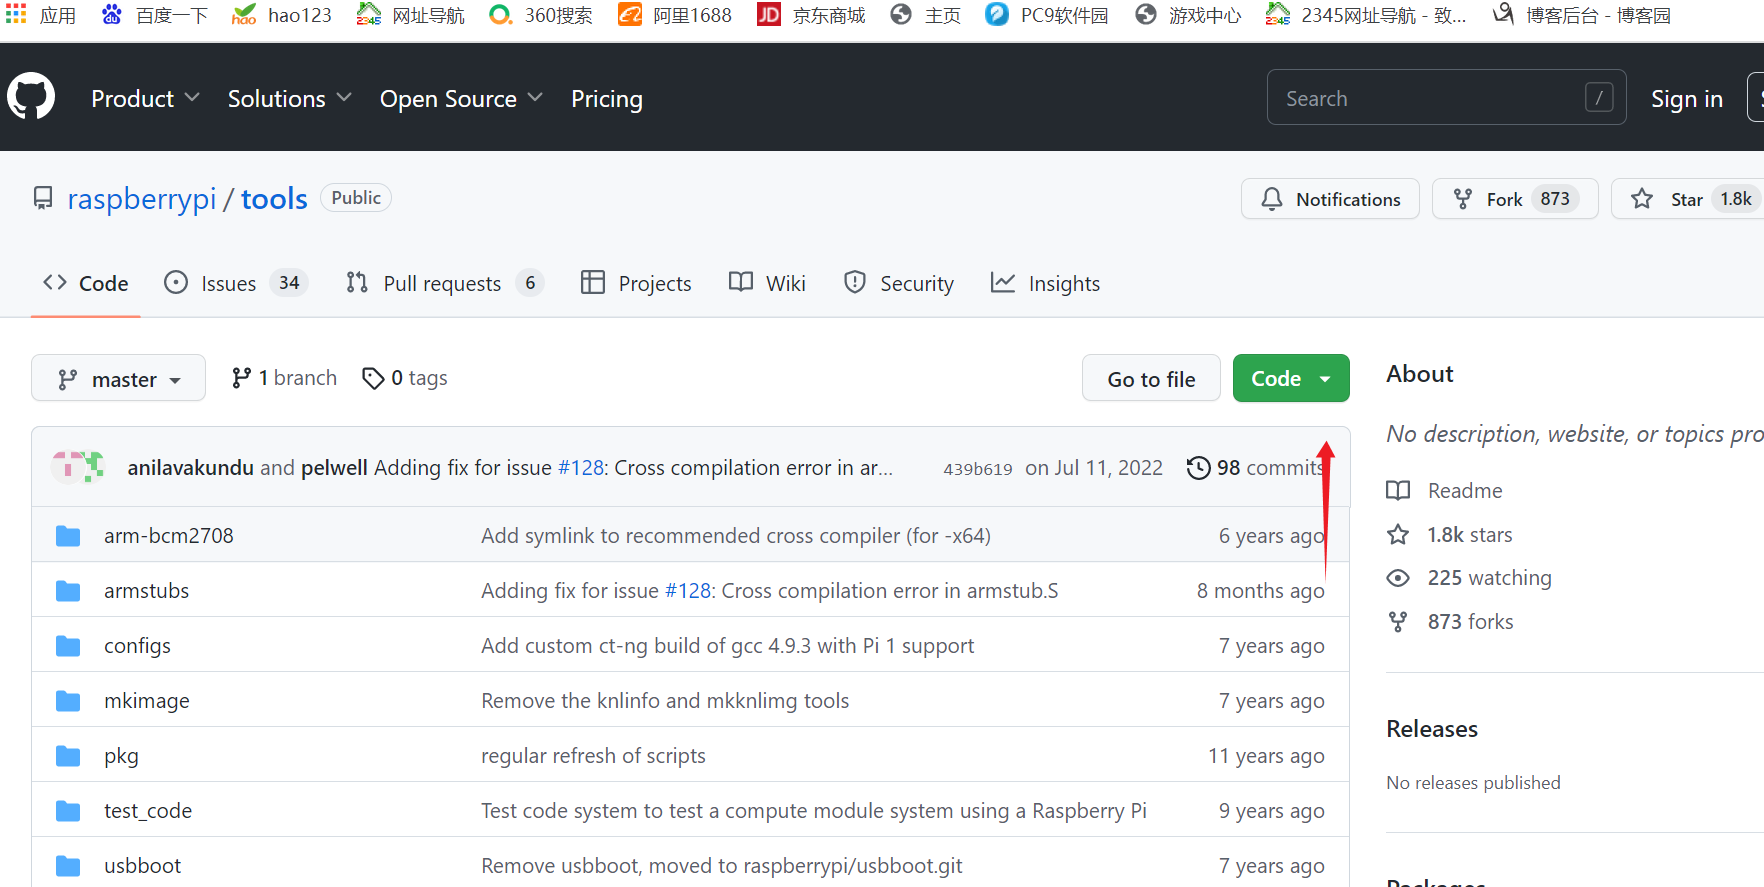The height and width of the screenshot is (887, 1764).
Task: Open the apps grid bookmark icon
Action: (17, 14)
